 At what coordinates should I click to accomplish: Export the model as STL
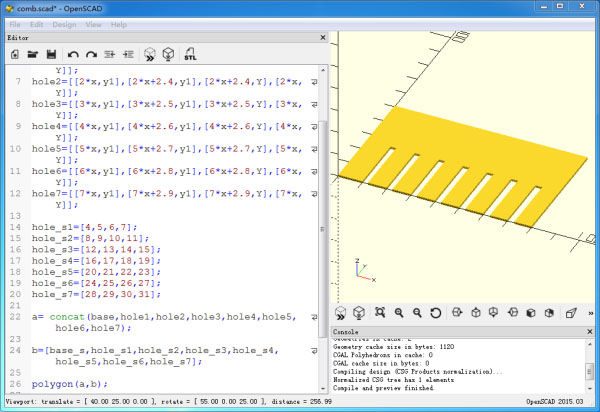(x=190, y=54)
